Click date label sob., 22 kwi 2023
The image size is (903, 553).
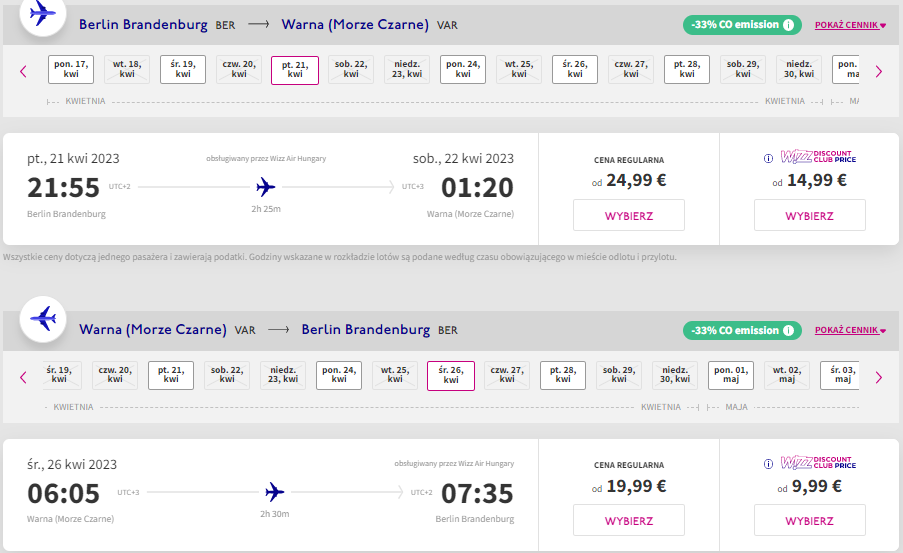click(x=463, y=159)
